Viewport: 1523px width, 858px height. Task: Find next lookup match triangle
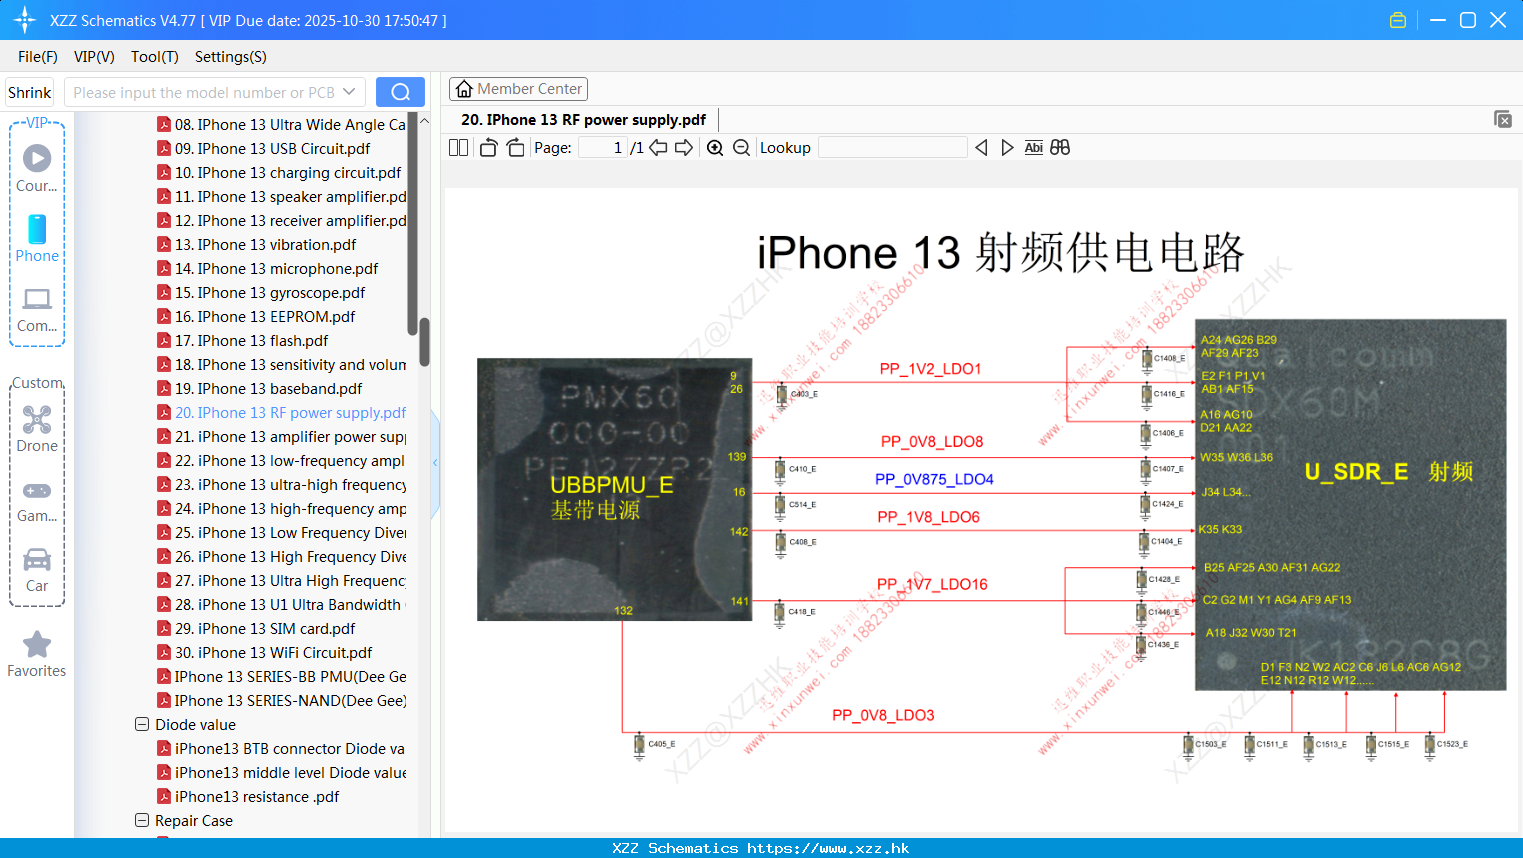1007,147
